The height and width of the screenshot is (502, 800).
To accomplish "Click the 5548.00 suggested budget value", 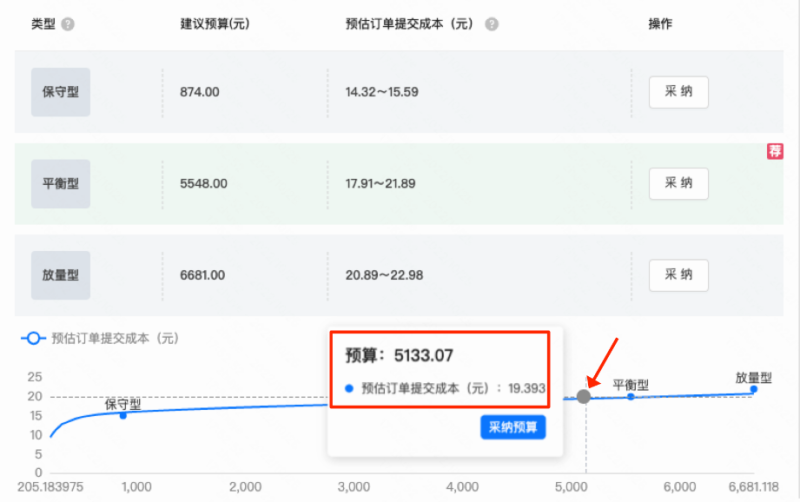I will [204, 184].
